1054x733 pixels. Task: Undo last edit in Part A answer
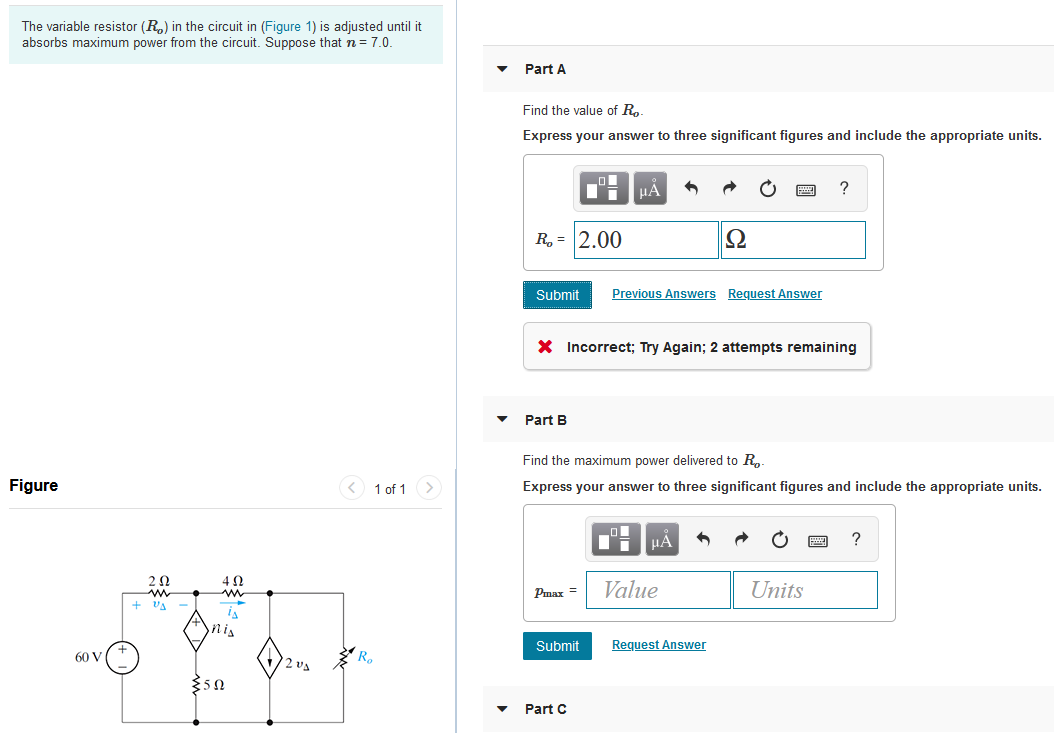691,188
